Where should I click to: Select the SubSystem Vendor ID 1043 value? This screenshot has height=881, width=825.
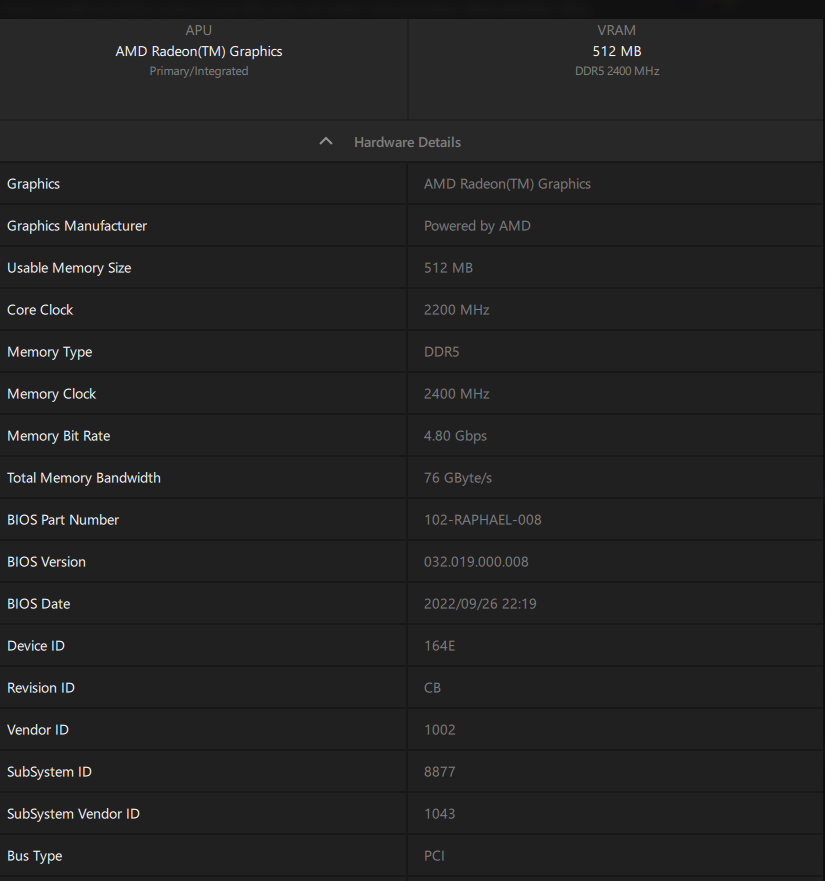pyautogui.click(x=439, y=814)
